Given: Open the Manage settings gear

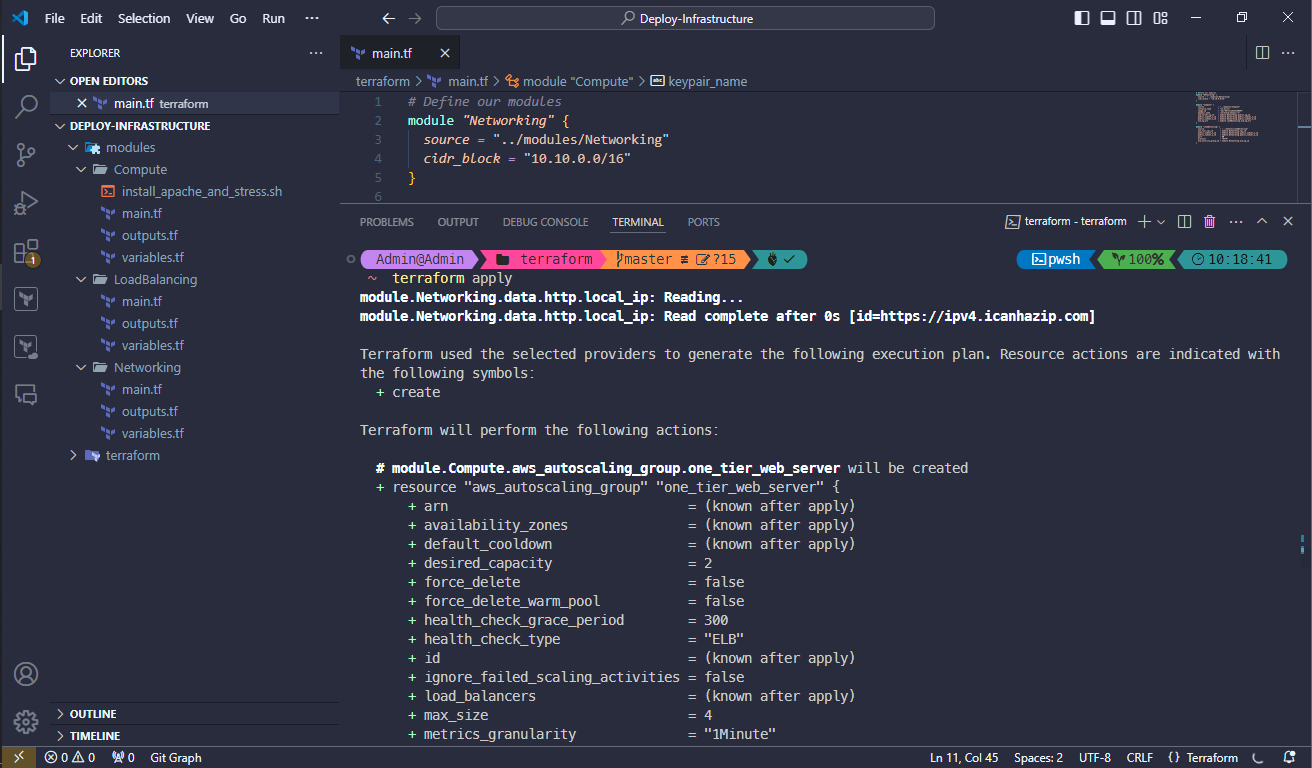Looking at the screenshot, I should pos(26,721).
